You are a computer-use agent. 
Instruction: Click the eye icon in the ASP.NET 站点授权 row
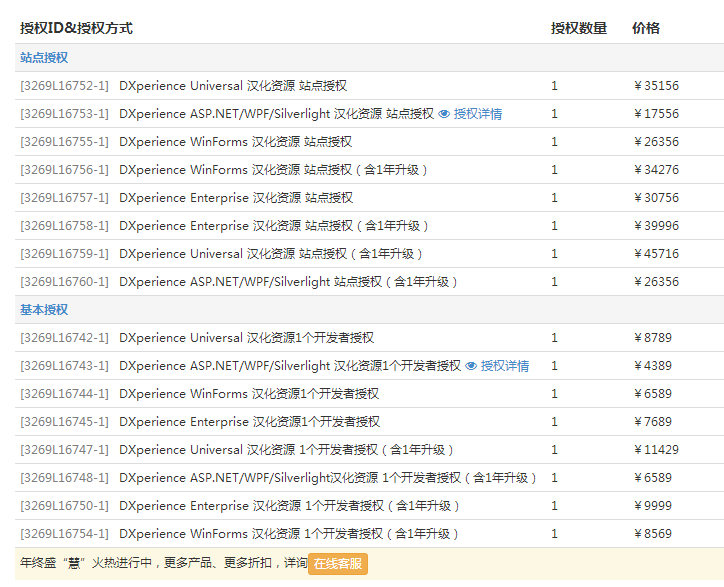click(x=445, y=114)
